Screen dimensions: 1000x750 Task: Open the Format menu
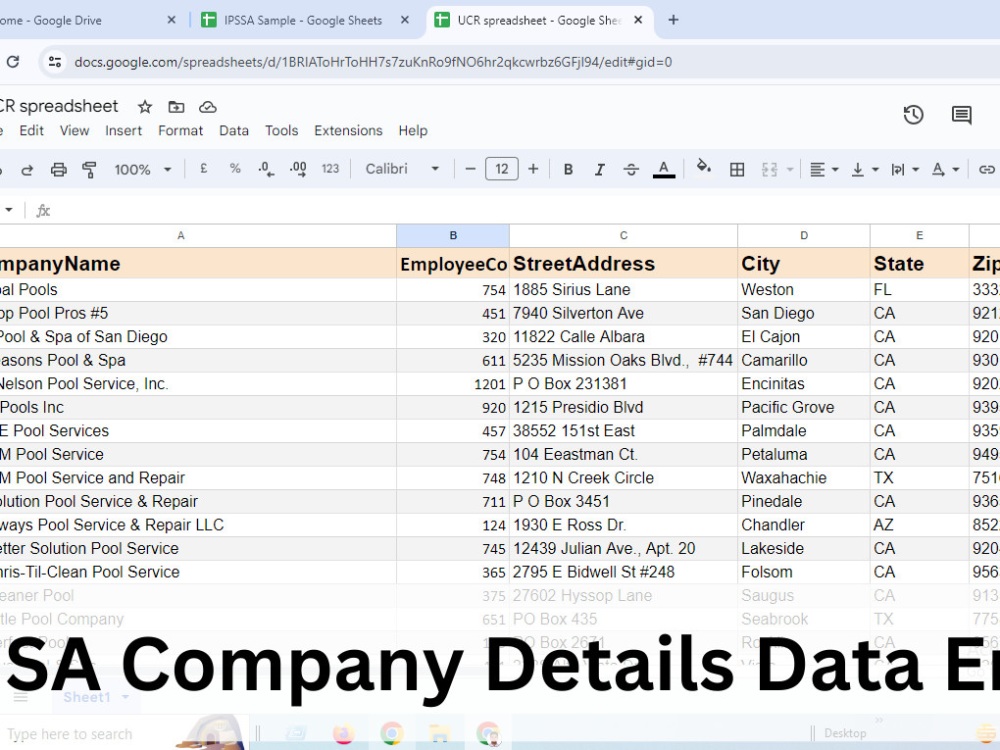tap(180, 131)
